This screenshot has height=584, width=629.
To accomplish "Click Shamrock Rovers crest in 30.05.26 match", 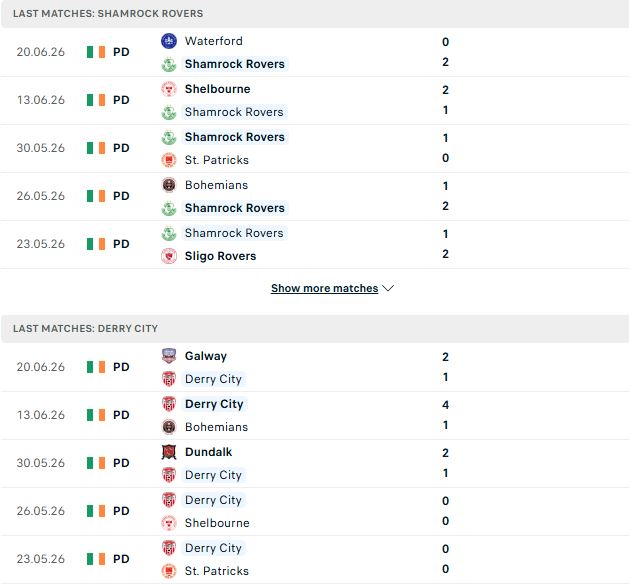I will coord(169,137).
